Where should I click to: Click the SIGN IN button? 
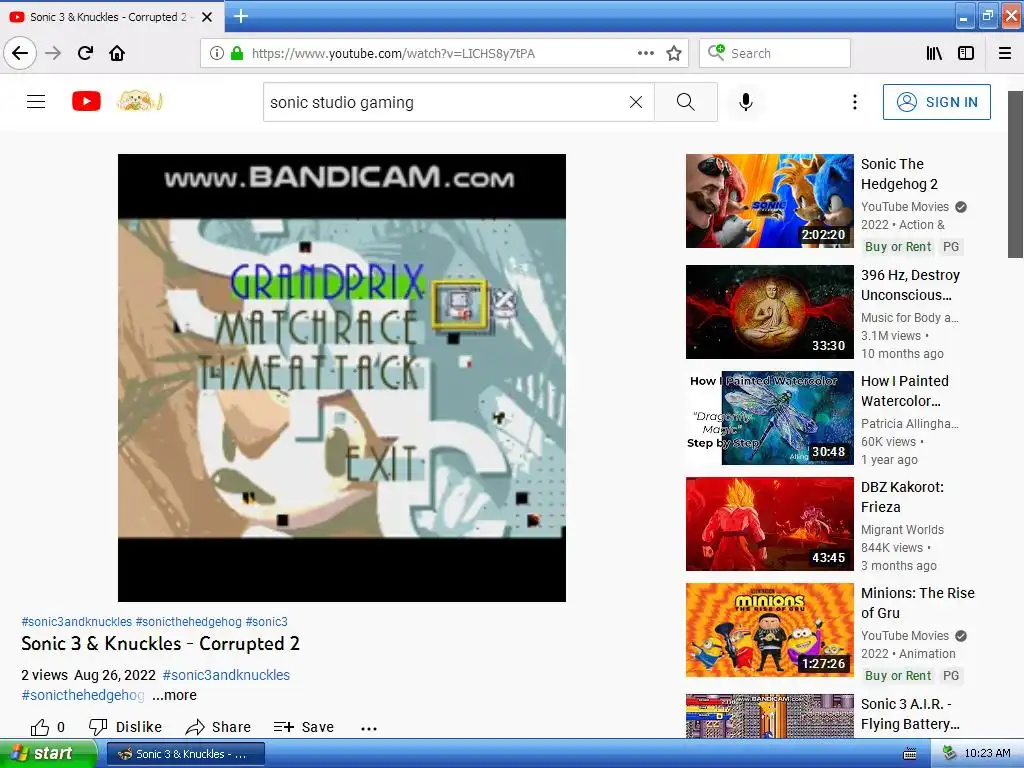point(936,102)
